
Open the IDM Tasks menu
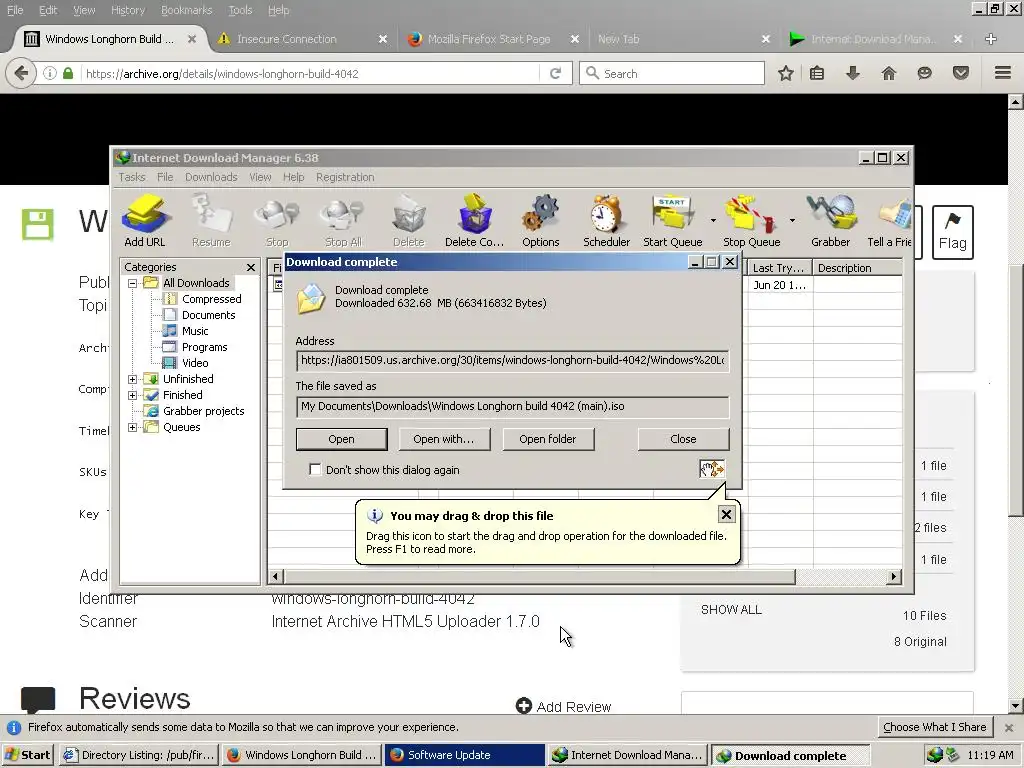[x=132, y=177]
